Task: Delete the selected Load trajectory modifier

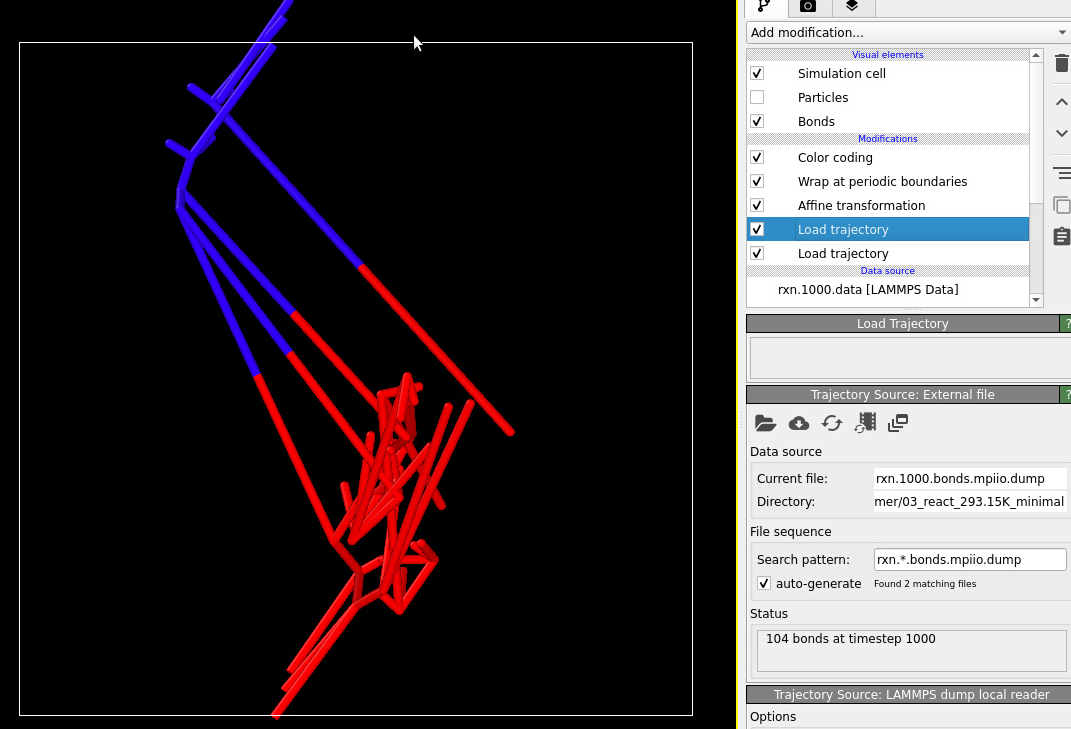Action: coord(1061,63)
